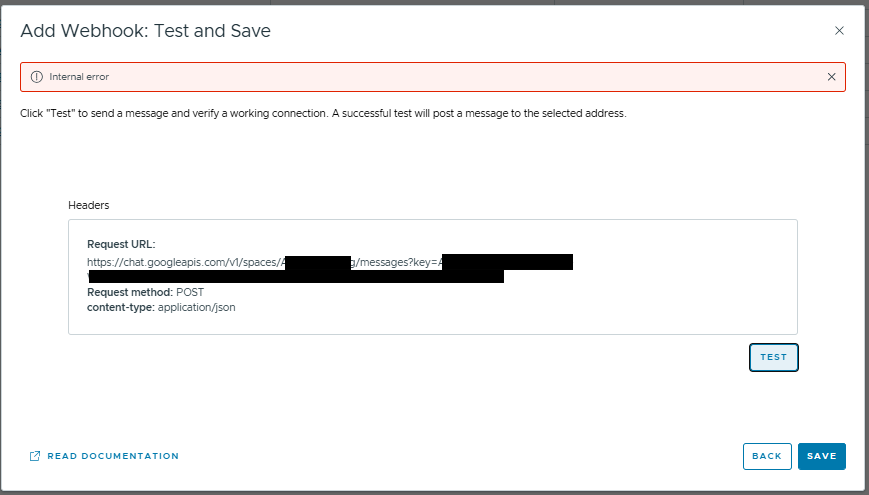The width and height of the screenshot is (869, 495).
Task: Click the BACK button
Action: pyautogui.click(x=767, y=456)
